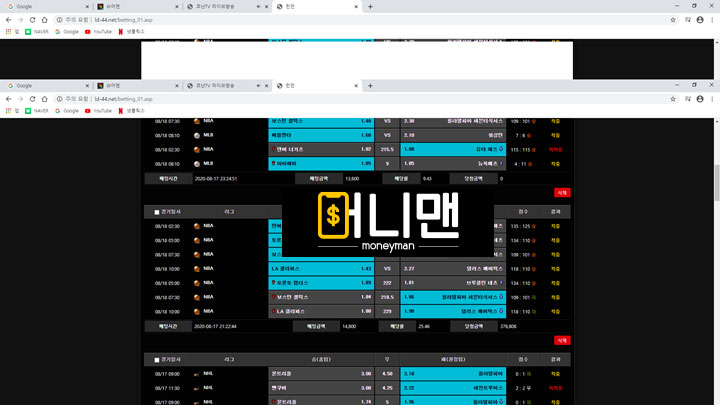
Task: Click the red 삭제 button above the NHL table
Action: [562, 340]
